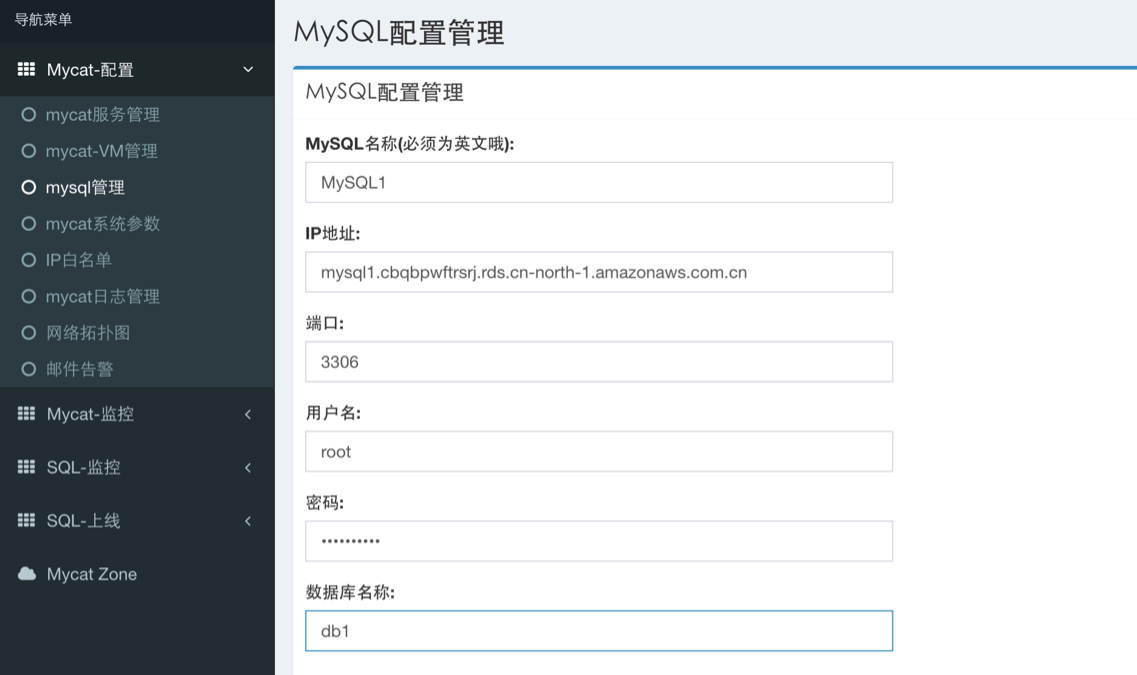Click circle icon next to mycat-VM管理
The width and height of the screenshot is (1137, 675).
pyautogui.click(x=28, y=151)
